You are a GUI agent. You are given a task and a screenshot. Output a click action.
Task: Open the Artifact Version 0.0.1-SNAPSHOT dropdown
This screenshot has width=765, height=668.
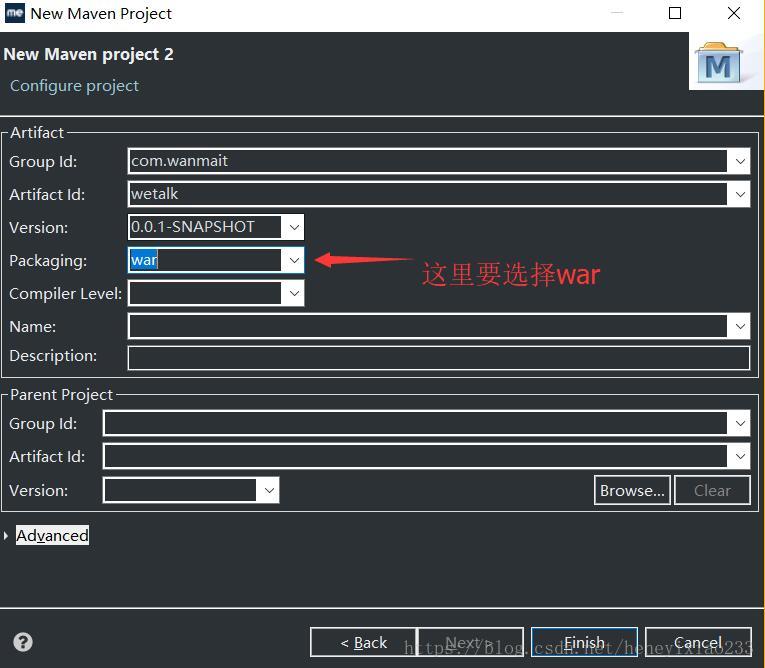294,227
